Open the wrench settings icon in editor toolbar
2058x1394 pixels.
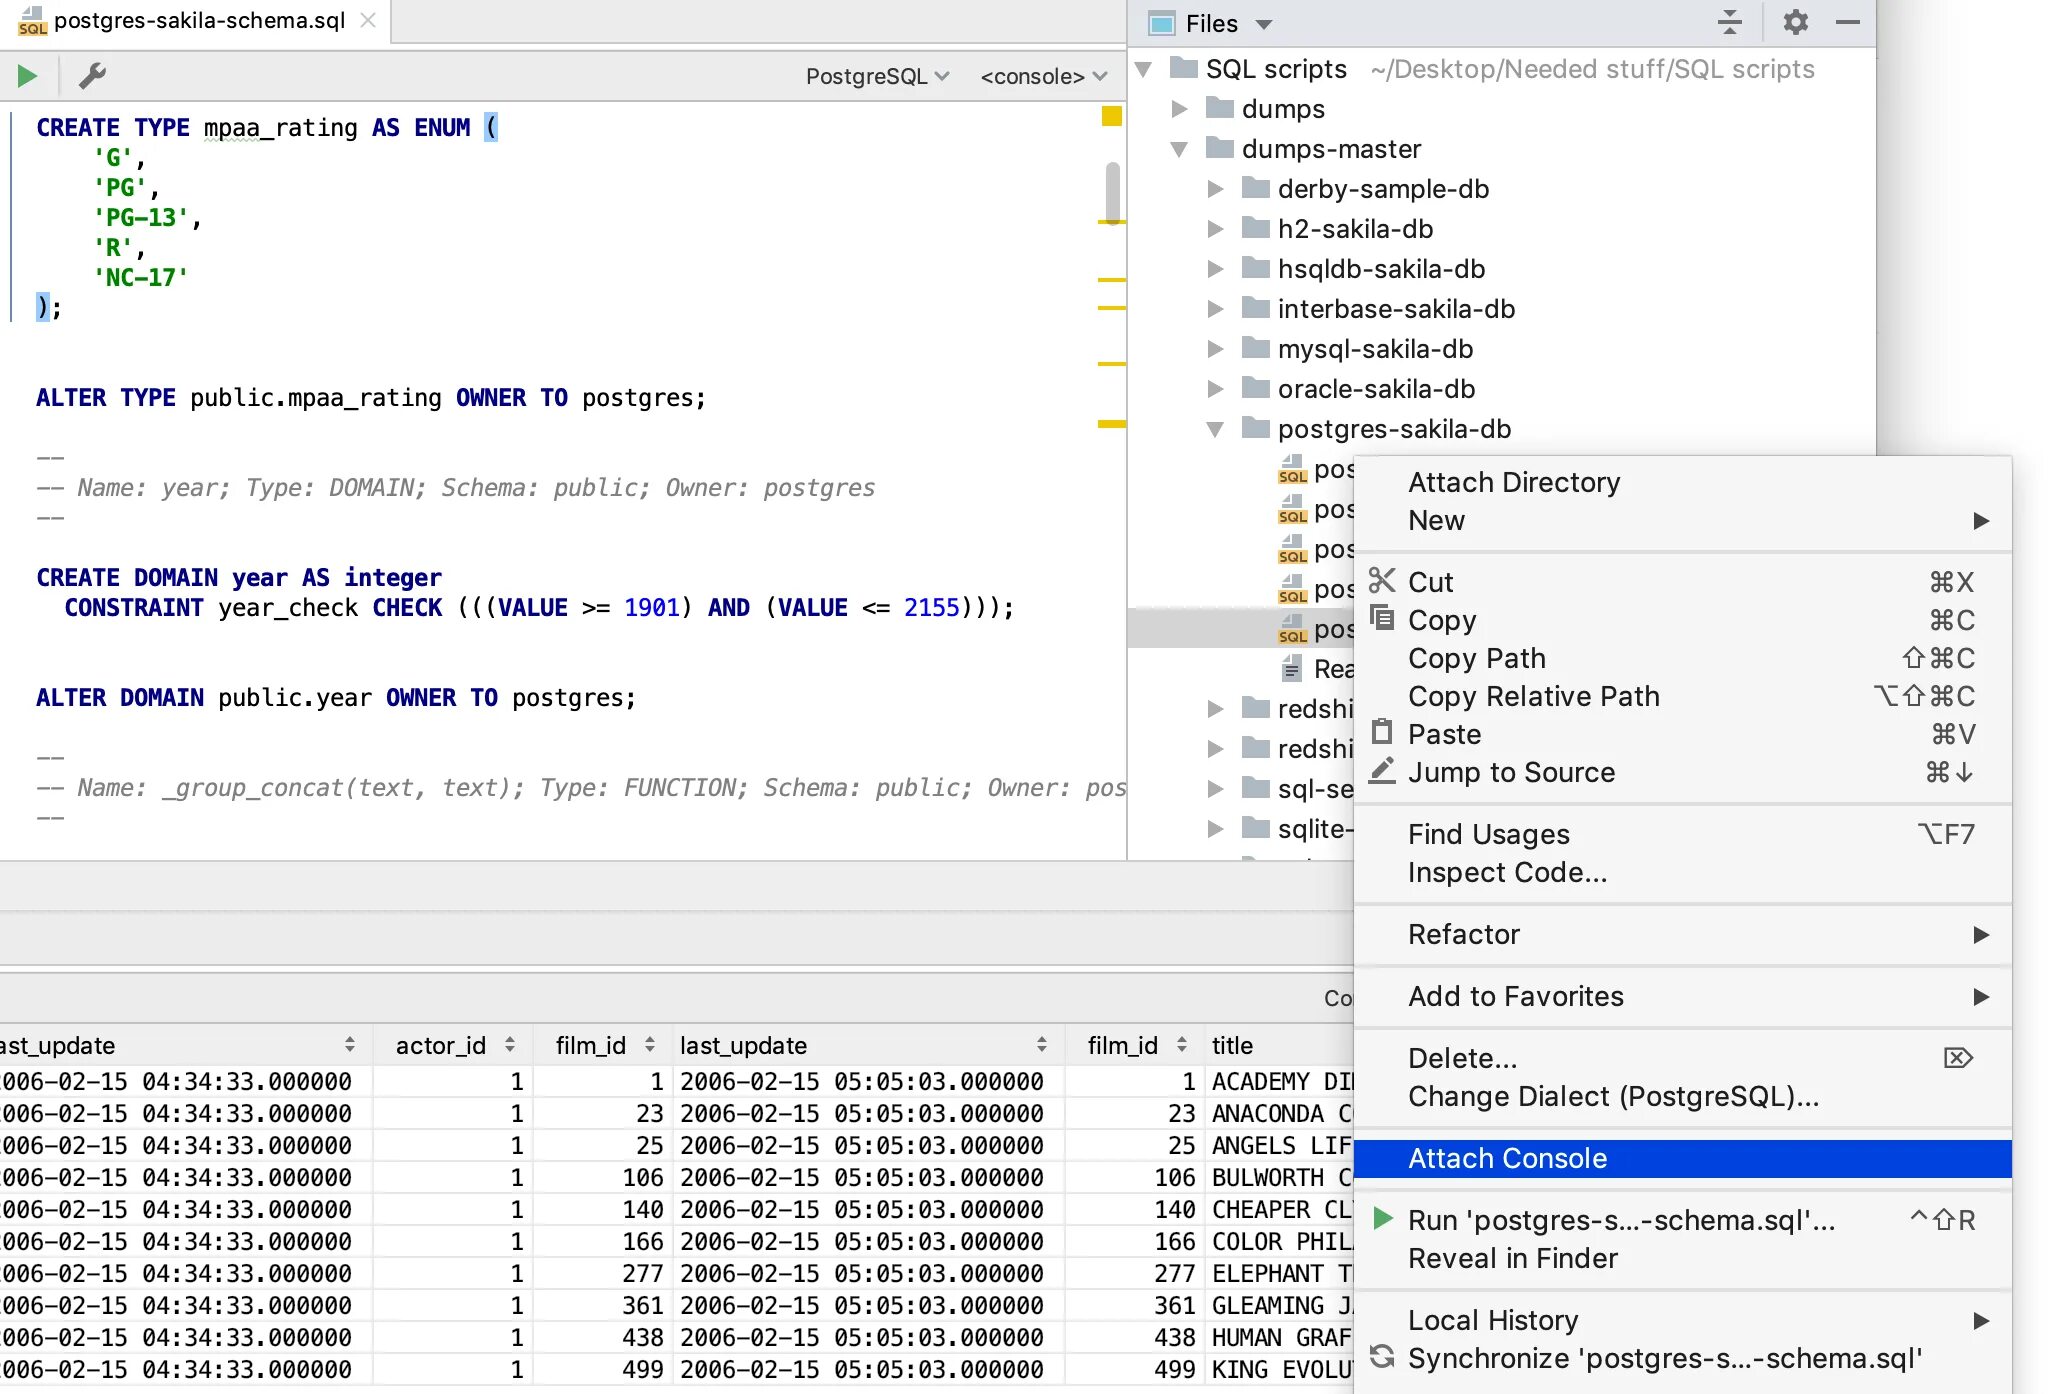point(92,76)
